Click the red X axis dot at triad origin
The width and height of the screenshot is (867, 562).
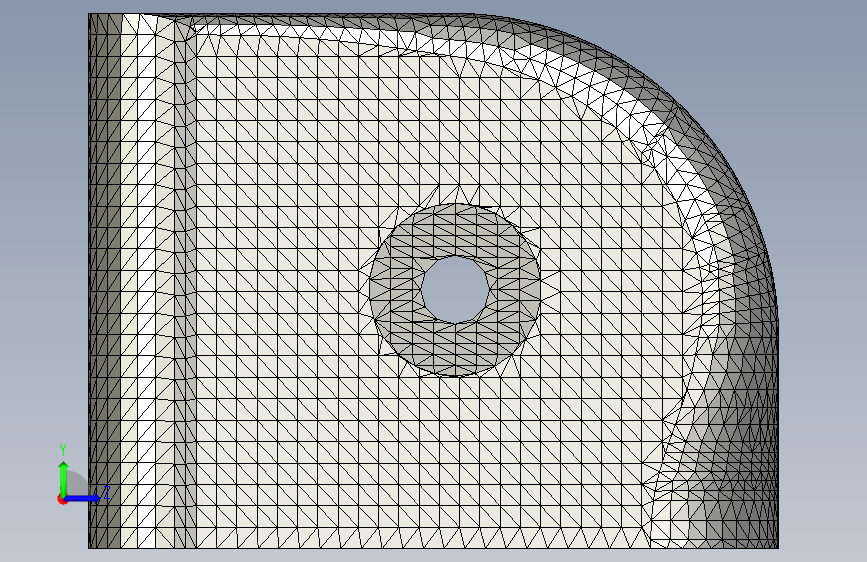coord(62,499)
